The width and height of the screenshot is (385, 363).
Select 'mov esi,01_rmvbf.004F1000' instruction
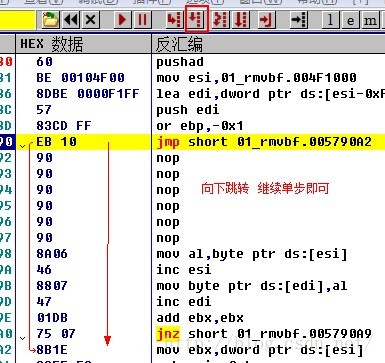coord(256,78)
